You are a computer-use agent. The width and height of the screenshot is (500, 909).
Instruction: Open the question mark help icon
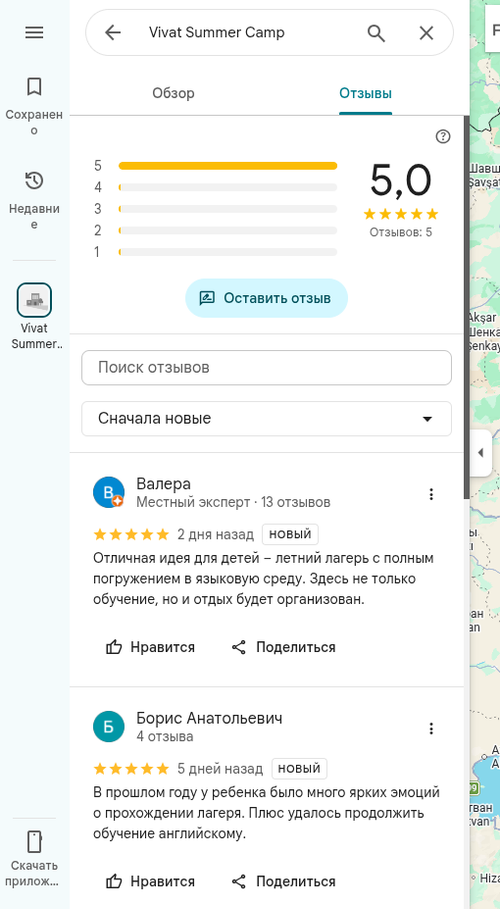pos(443,136)
